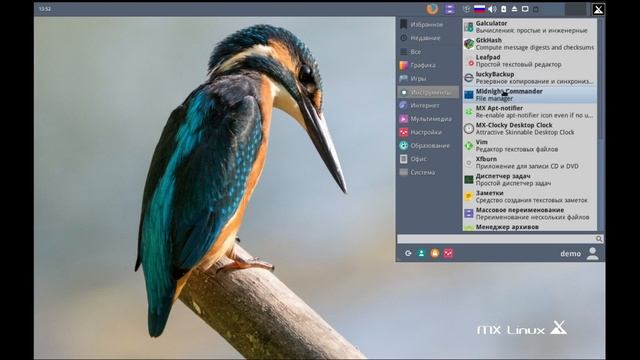Launch Firefox from the top panel
The width and height of the screenshot is (640, 360).
click(x=432, y=9)
